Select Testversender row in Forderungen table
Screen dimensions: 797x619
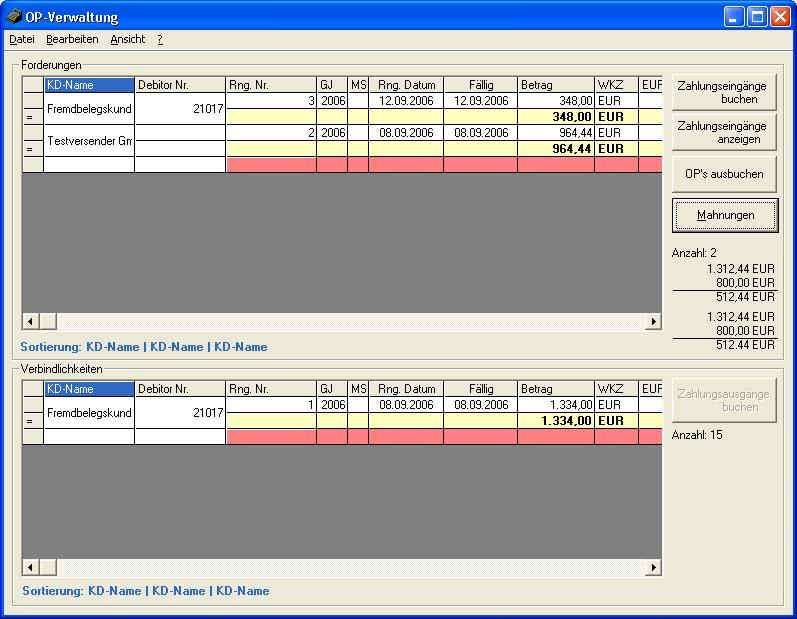point(90,141)
